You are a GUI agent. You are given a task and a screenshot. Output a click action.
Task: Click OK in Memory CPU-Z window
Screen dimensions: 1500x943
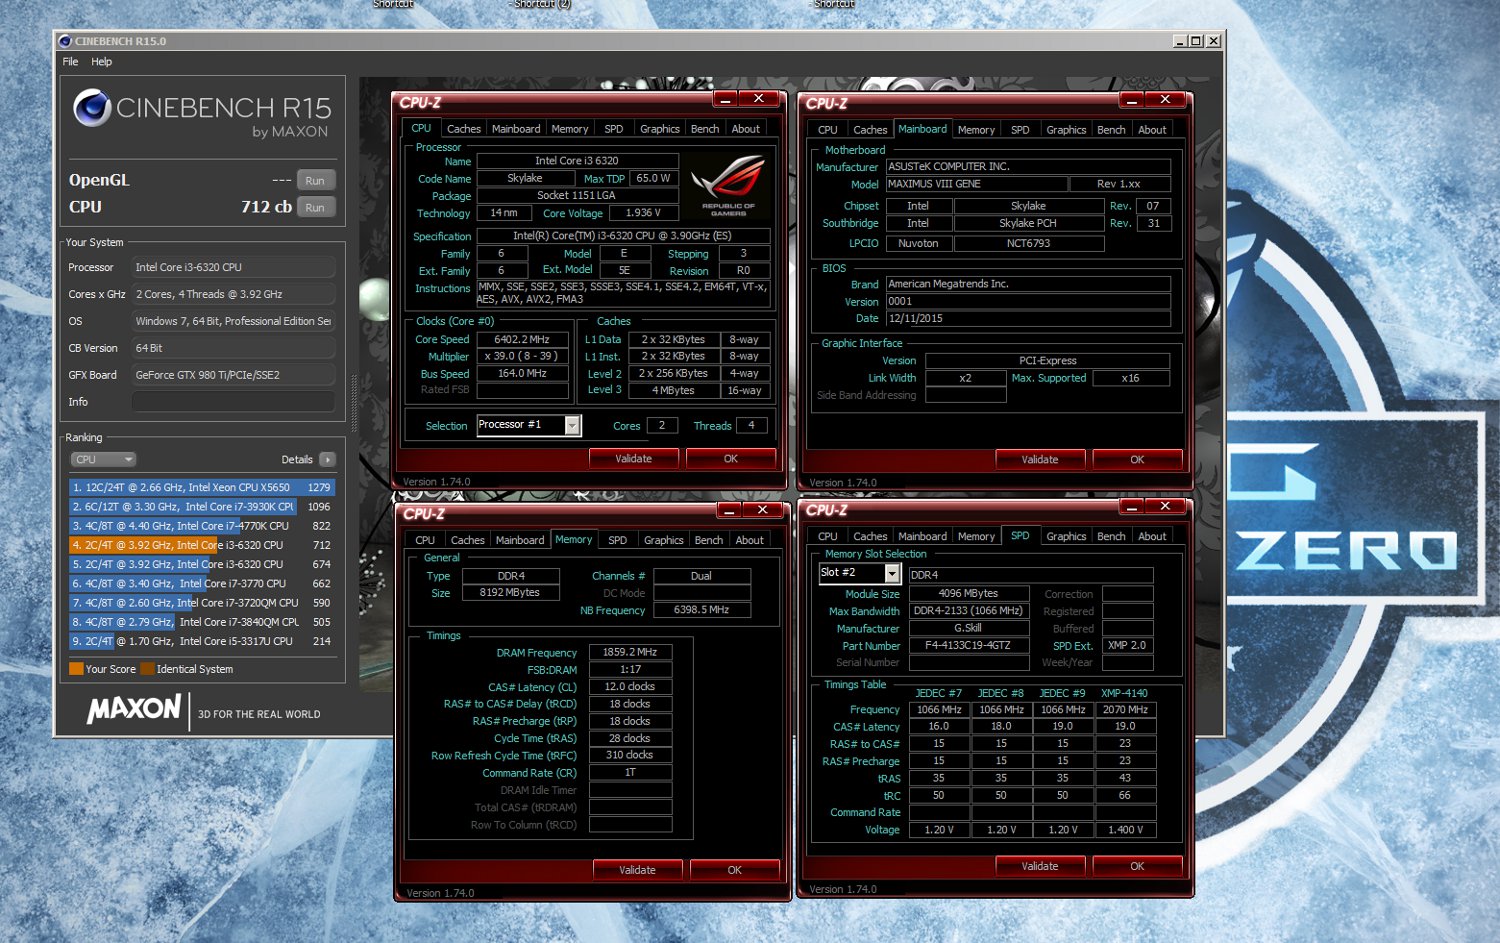[x=735, y=870]
